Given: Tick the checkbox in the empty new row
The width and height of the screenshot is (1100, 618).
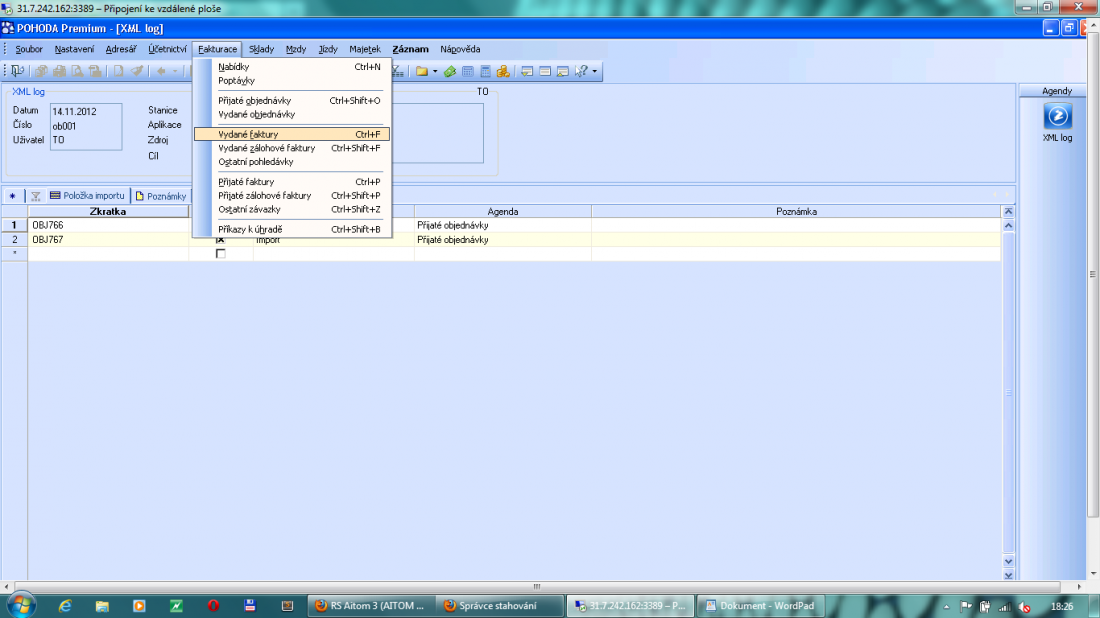Looking at the screenshot, I should [x=221, y=254].
